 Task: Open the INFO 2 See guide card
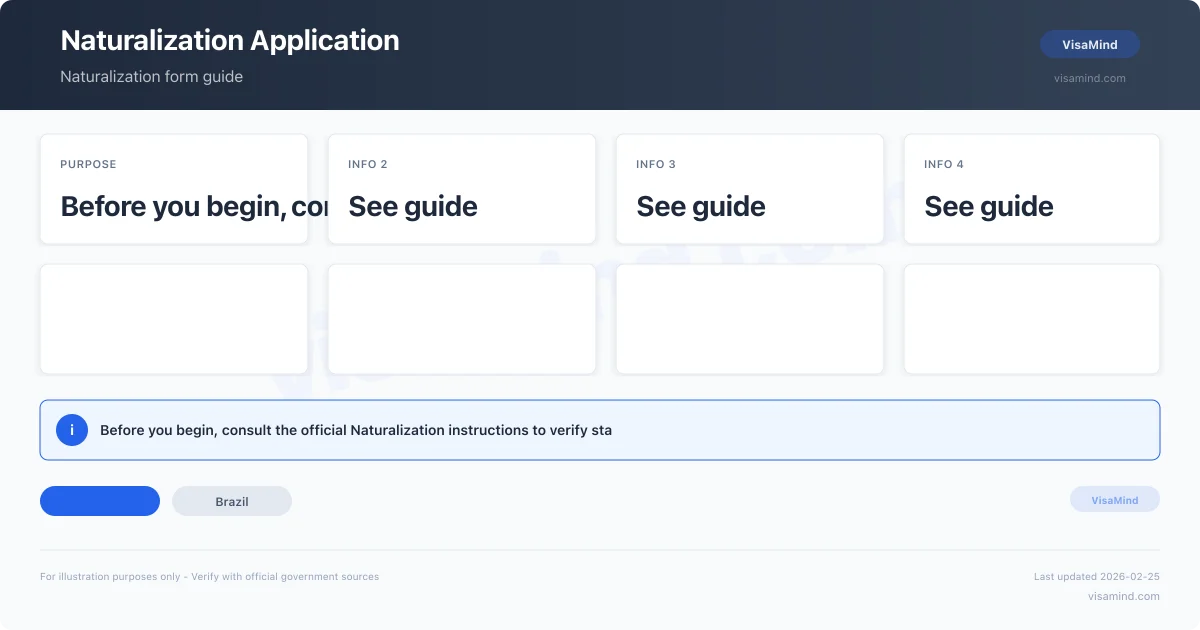pos(462,189)
